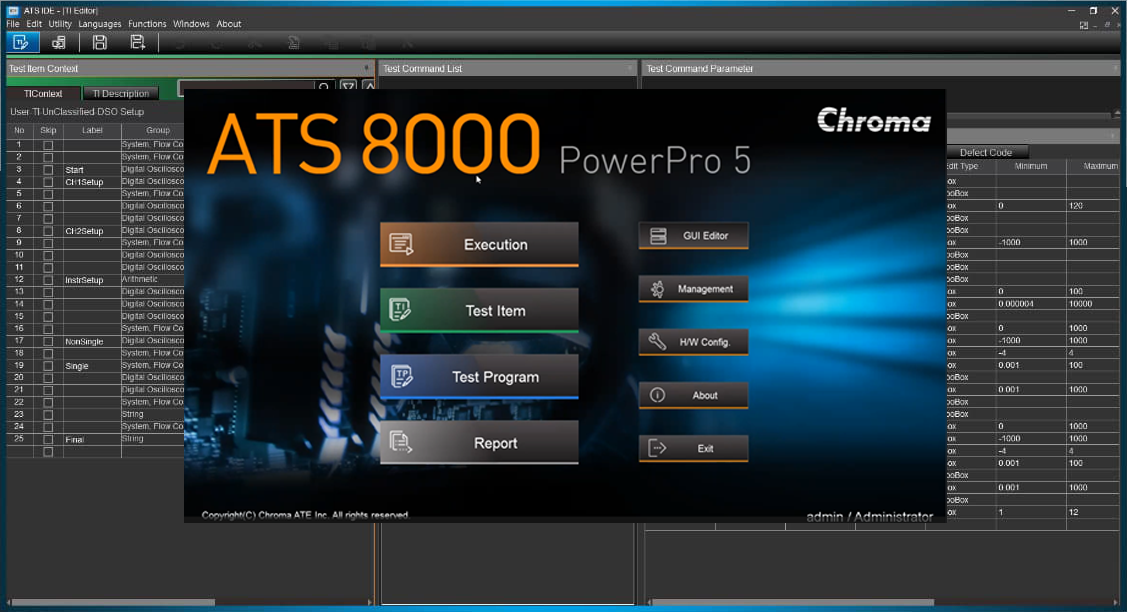Viewport: 1128px width, 612px height.
Task: Click the maximum value '12' cell
Action: (1093, 512)
